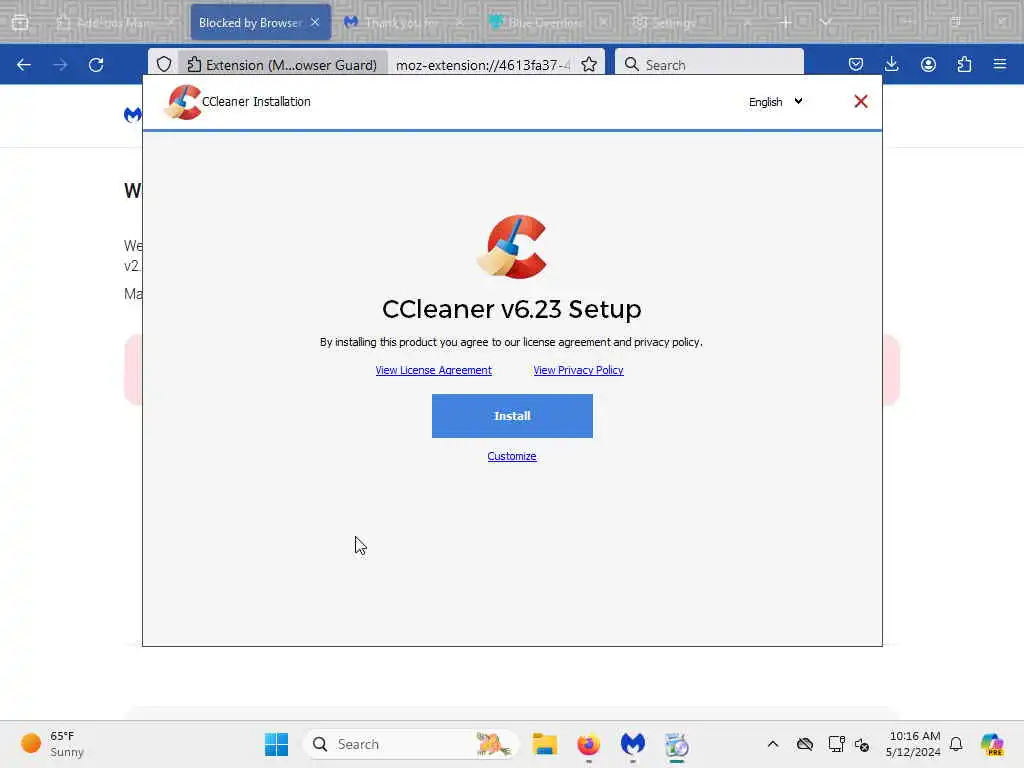Image resolution: width=1024 pixels, height=768 pixels.
Task: Click the taskbar Search box
Action: pos(411,744)
